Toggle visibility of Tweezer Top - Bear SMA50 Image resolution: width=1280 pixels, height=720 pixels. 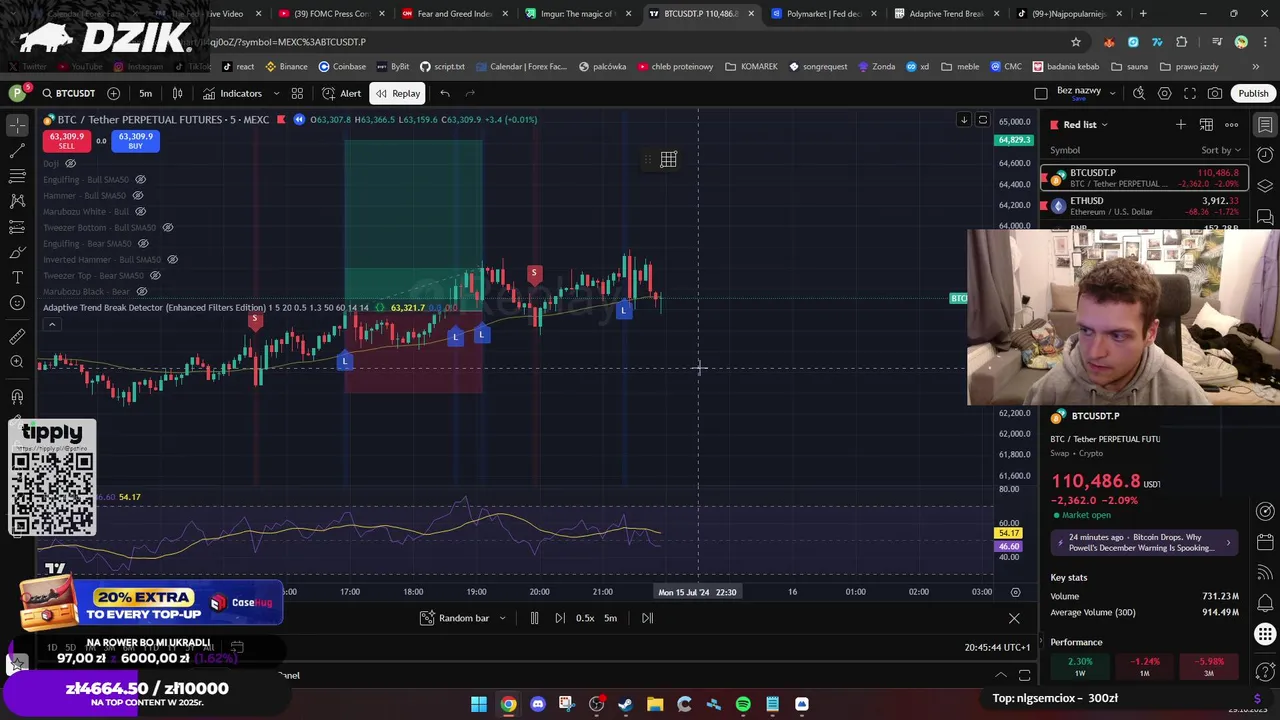(x=154, y=275)
